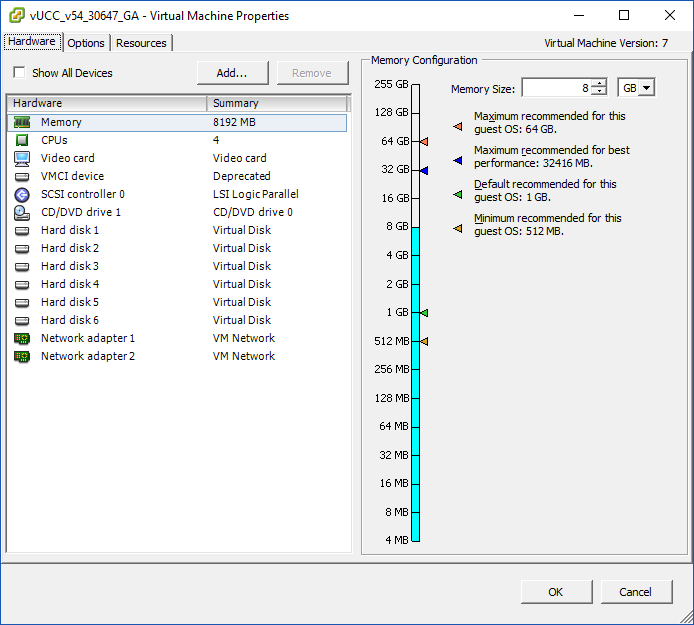Click the CPUs processor icon
The image size is (694, 625).
[22, 140]
